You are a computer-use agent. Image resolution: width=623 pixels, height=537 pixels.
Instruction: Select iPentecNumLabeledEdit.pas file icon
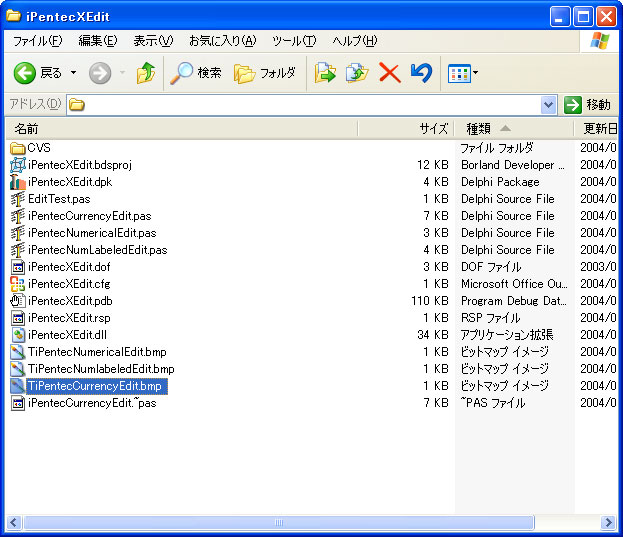(x=18, y=250)
